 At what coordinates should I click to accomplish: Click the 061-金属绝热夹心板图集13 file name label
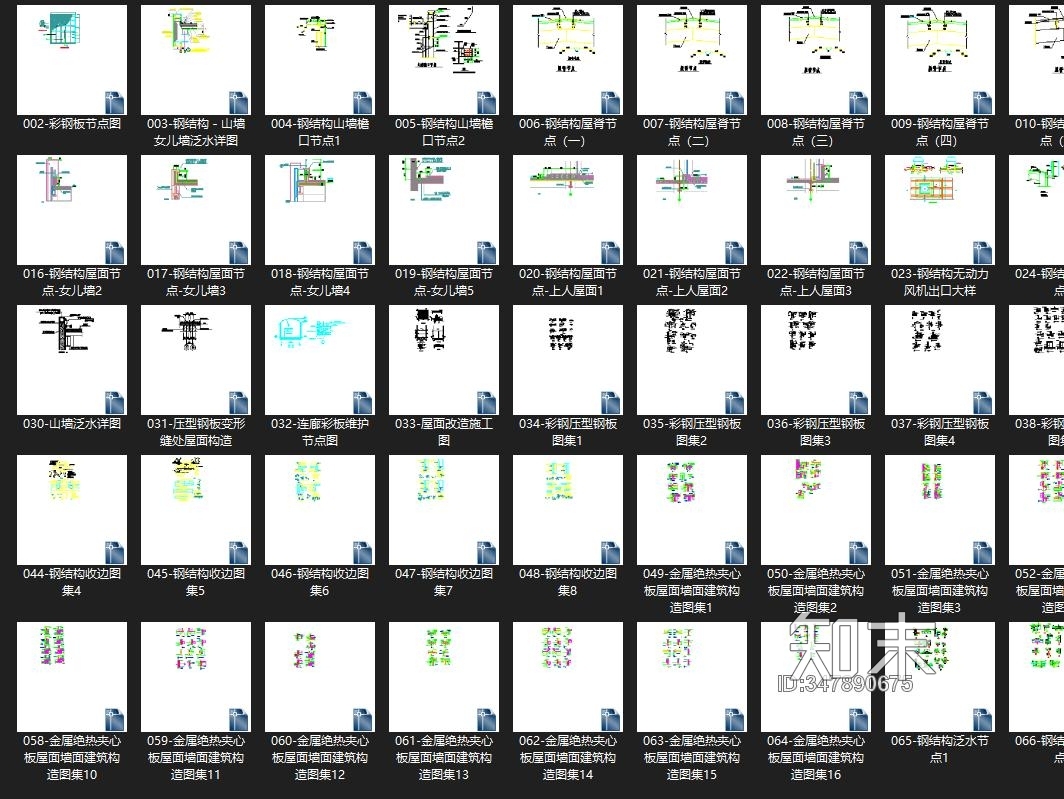point(444,758)
